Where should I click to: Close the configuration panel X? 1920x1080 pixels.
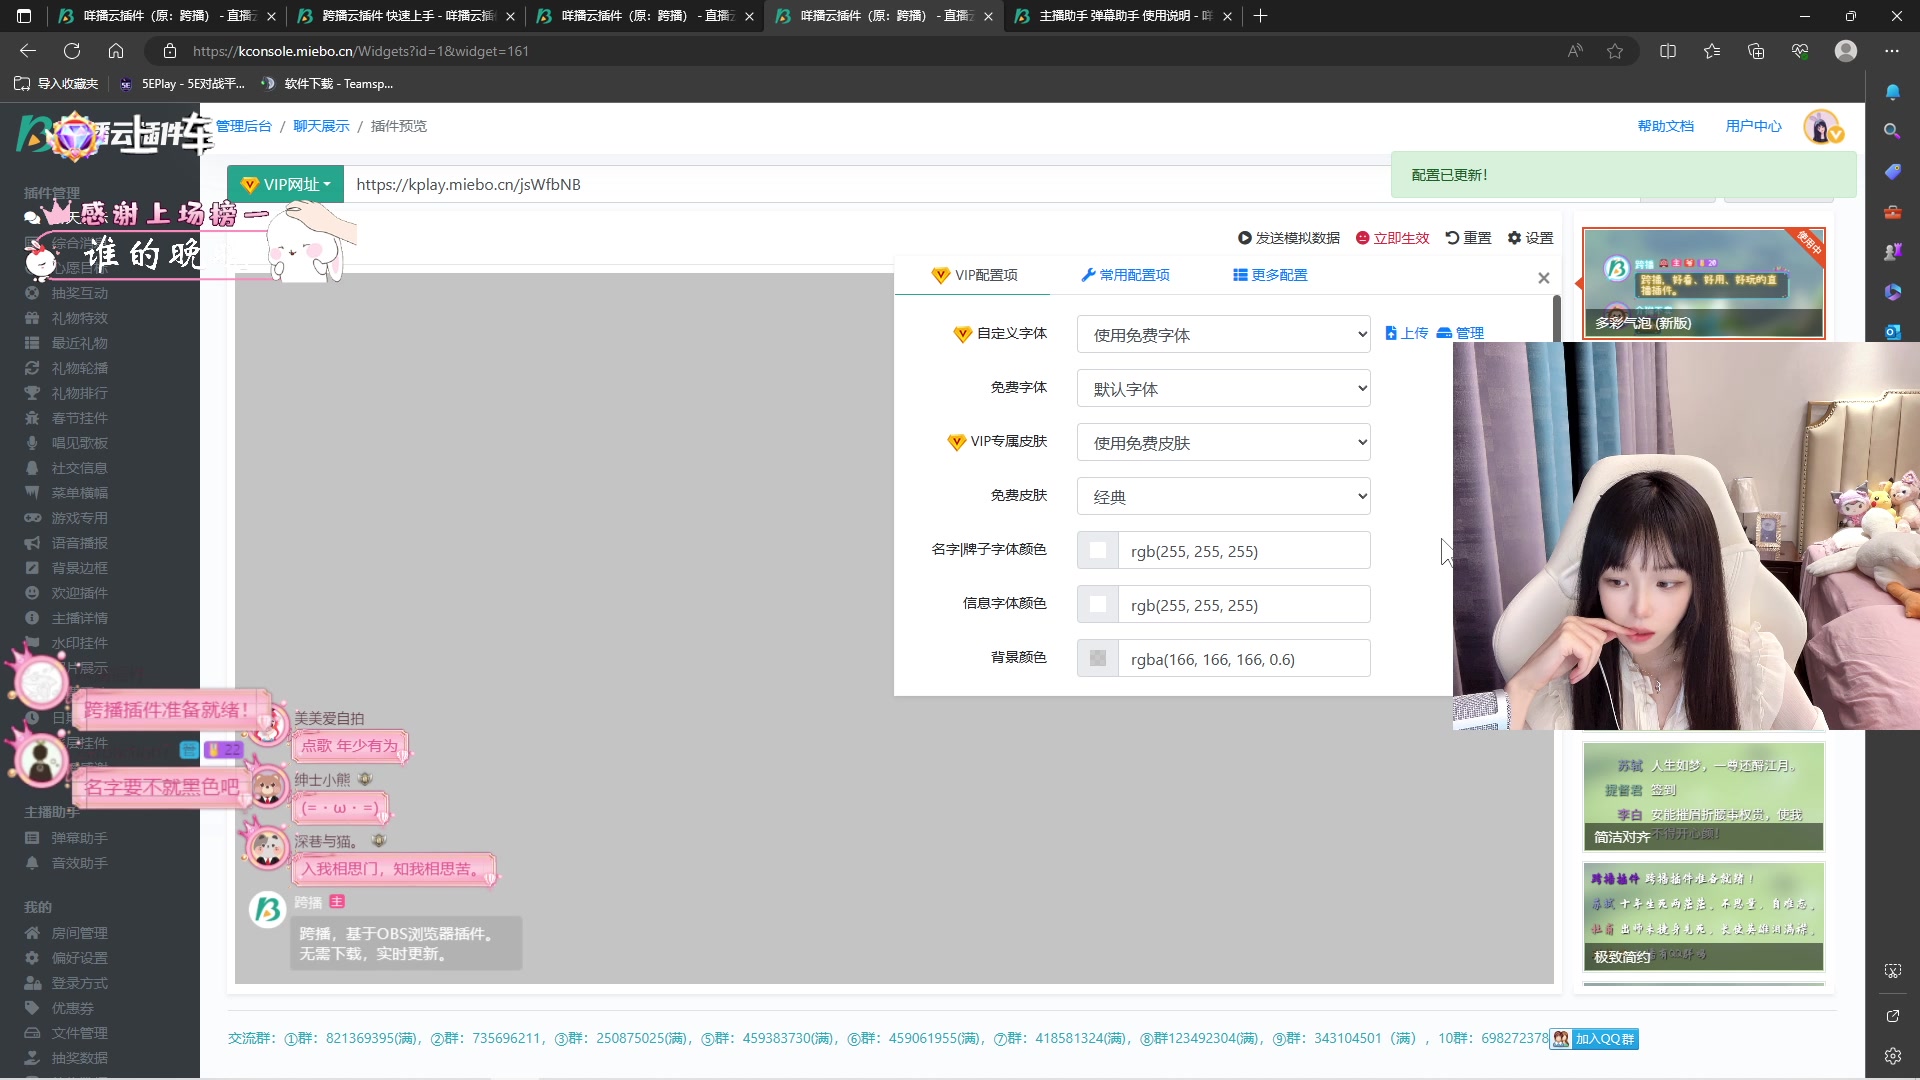click(1544, 278)
